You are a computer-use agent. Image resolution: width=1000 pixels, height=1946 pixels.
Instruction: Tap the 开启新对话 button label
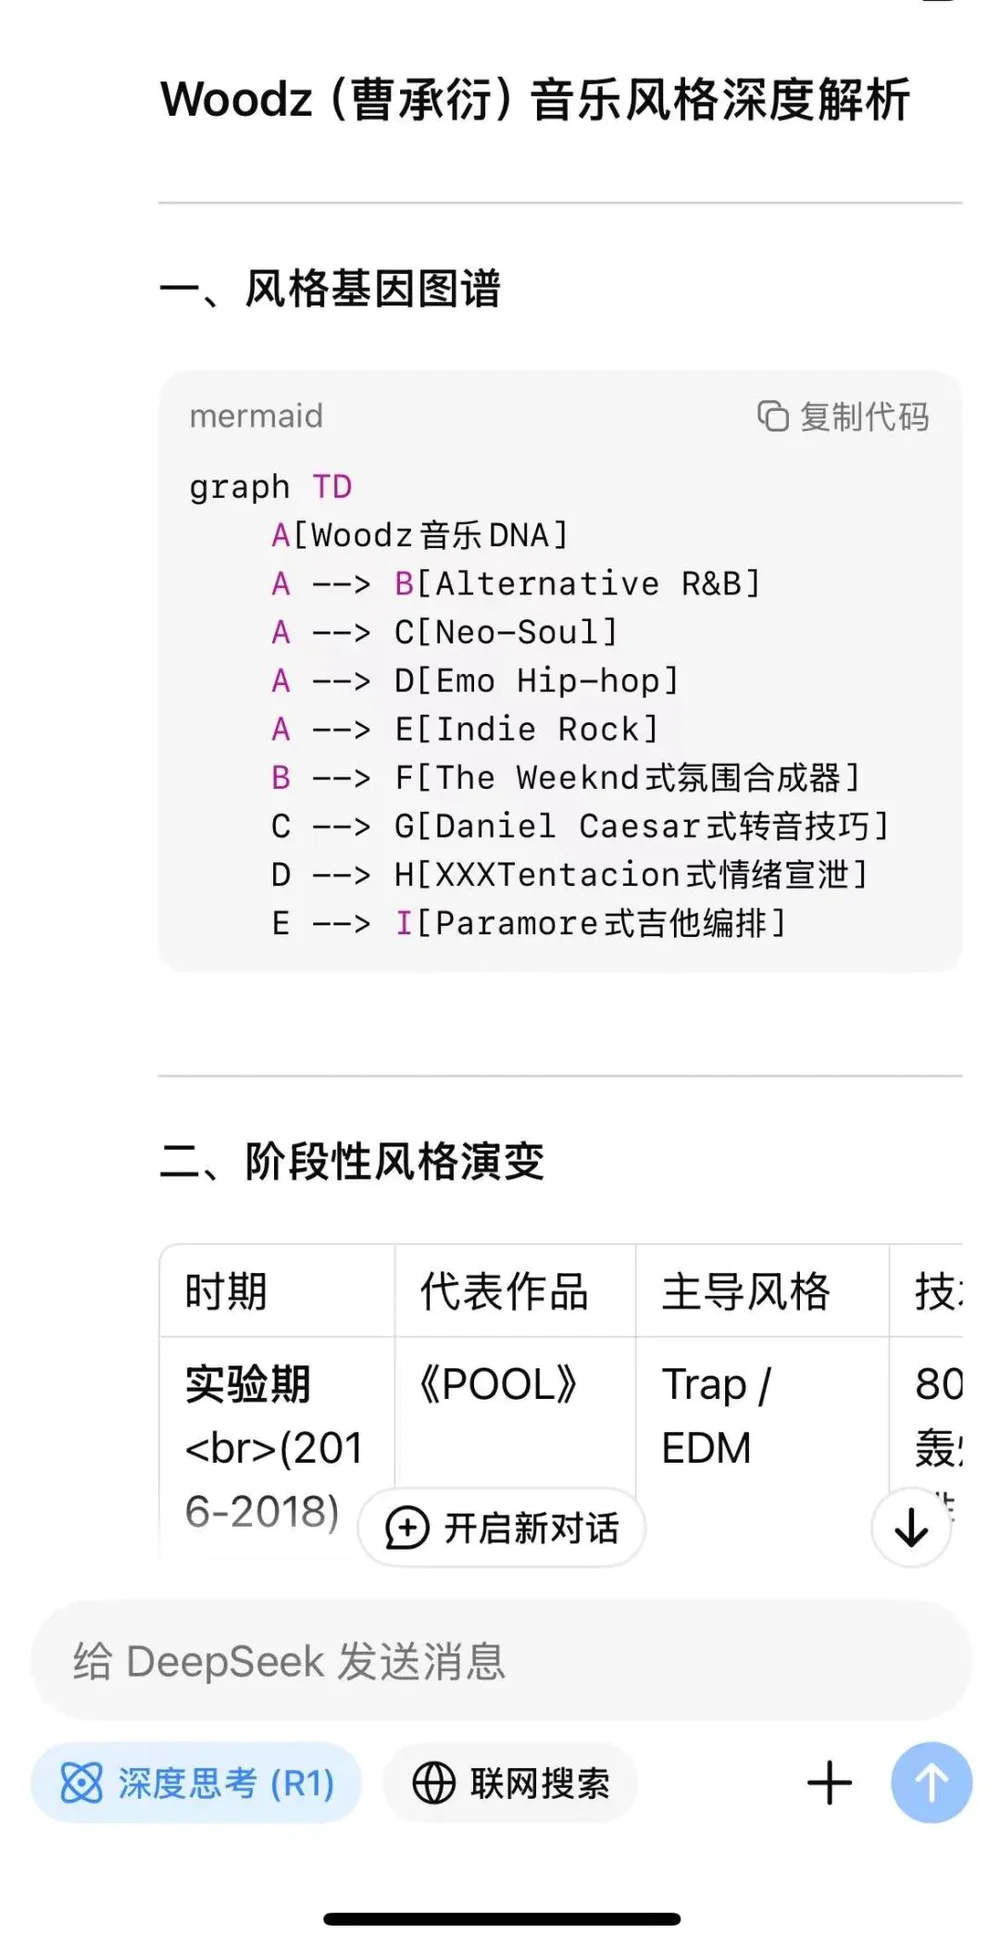[x=531, y=1527]
